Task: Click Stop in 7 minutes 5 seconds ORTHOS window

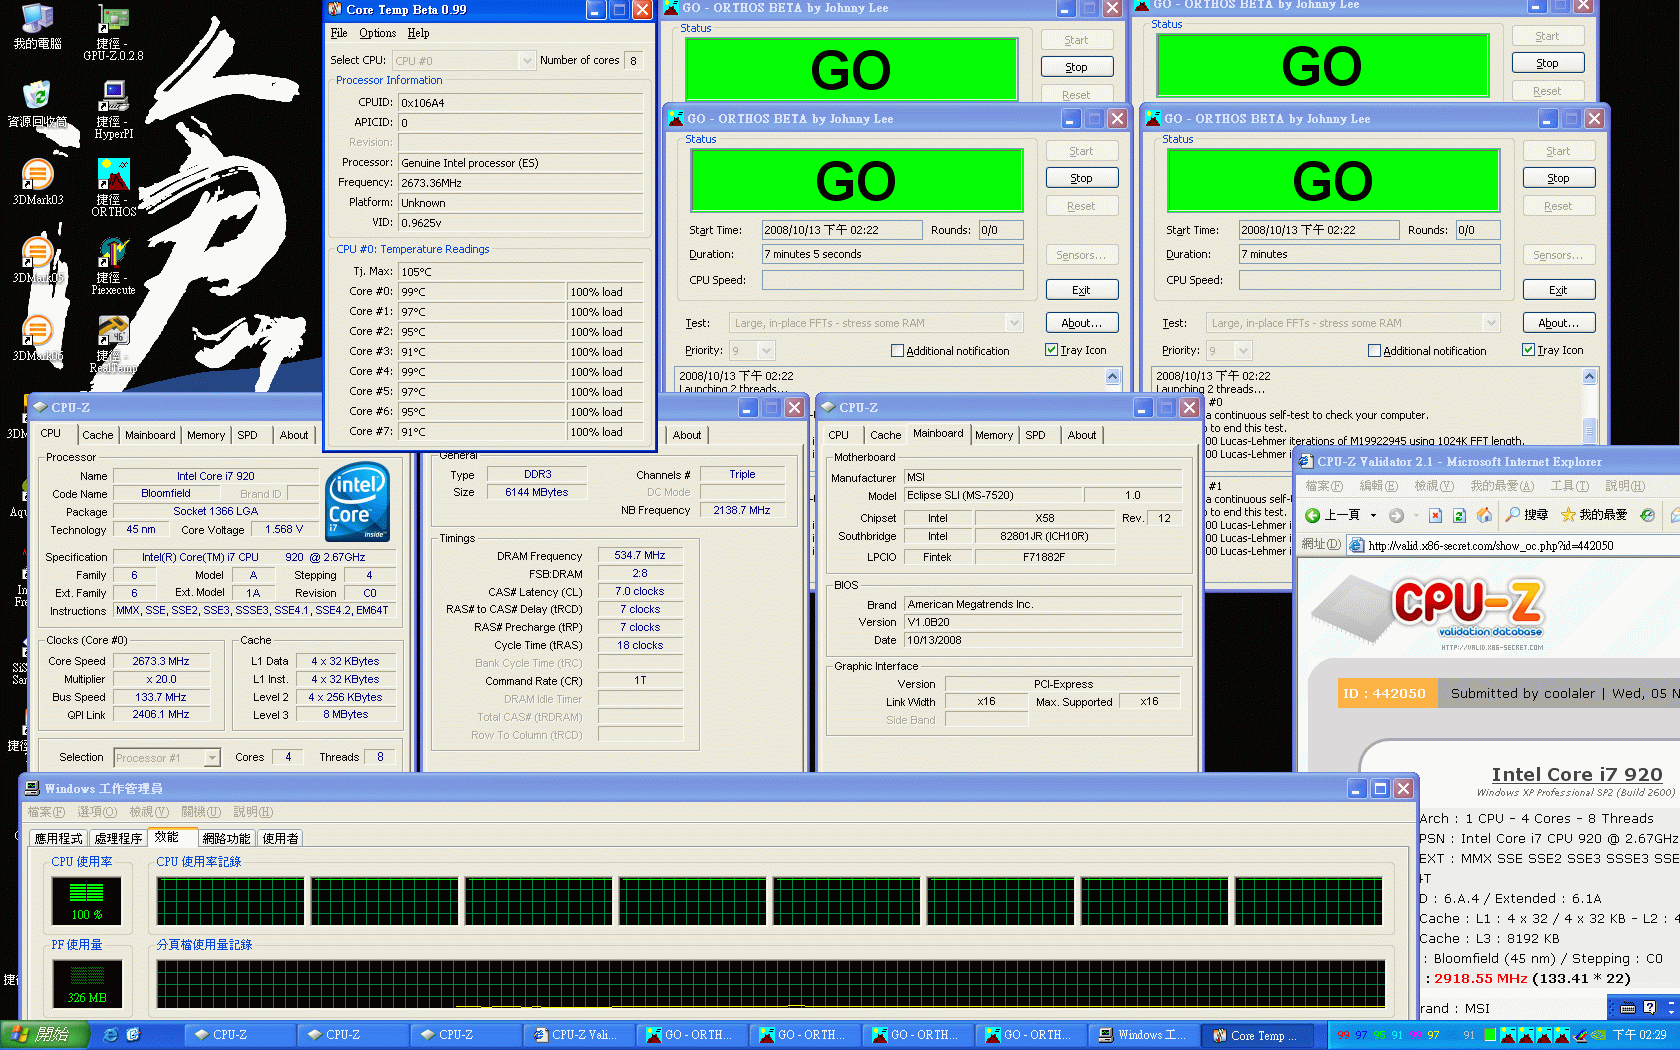Action: (x=1082, y=178)
